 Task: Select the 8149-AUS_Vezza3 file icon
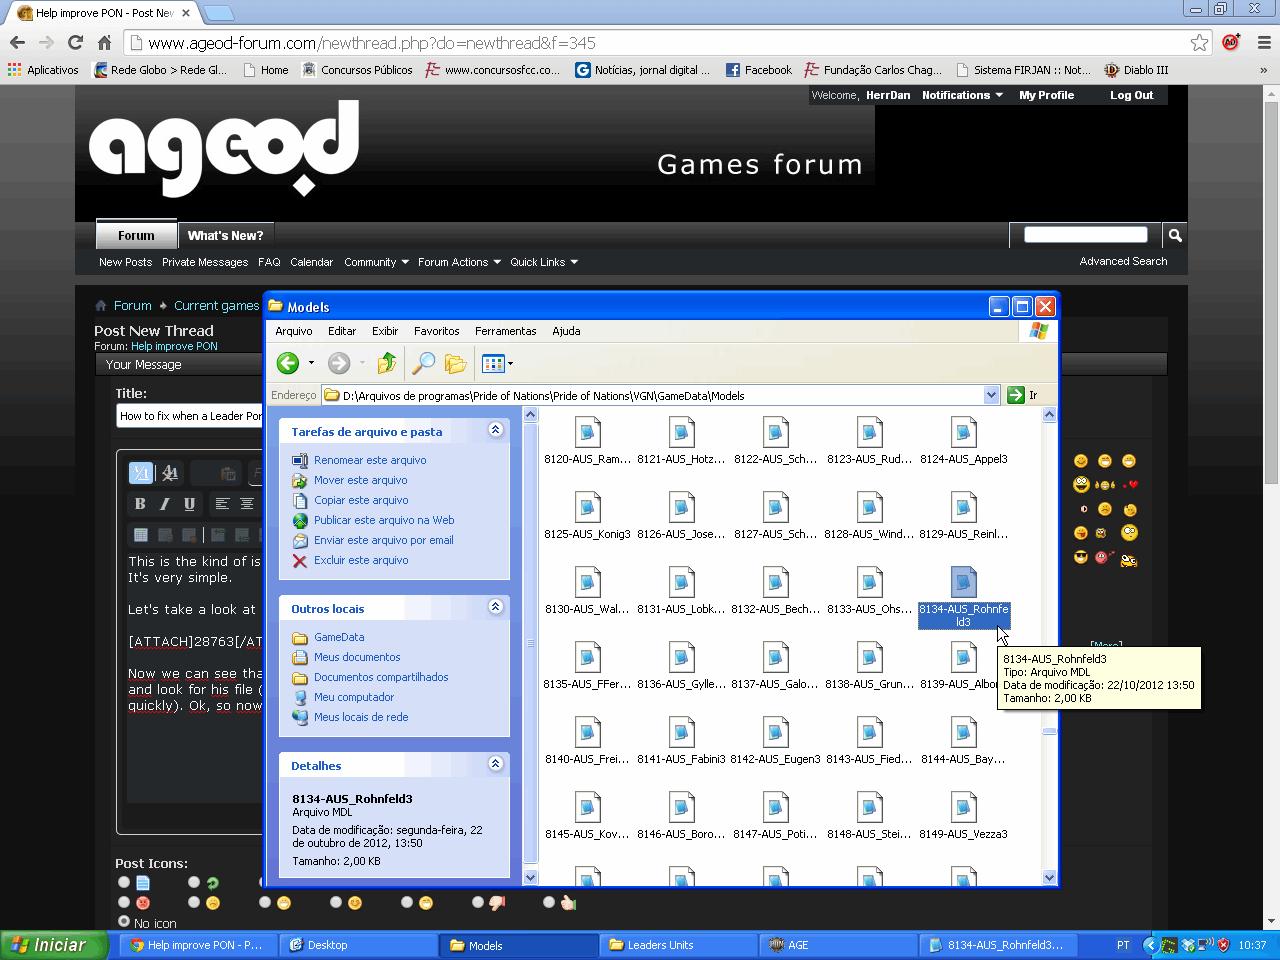pyautogui.click(x=963, y=809)
